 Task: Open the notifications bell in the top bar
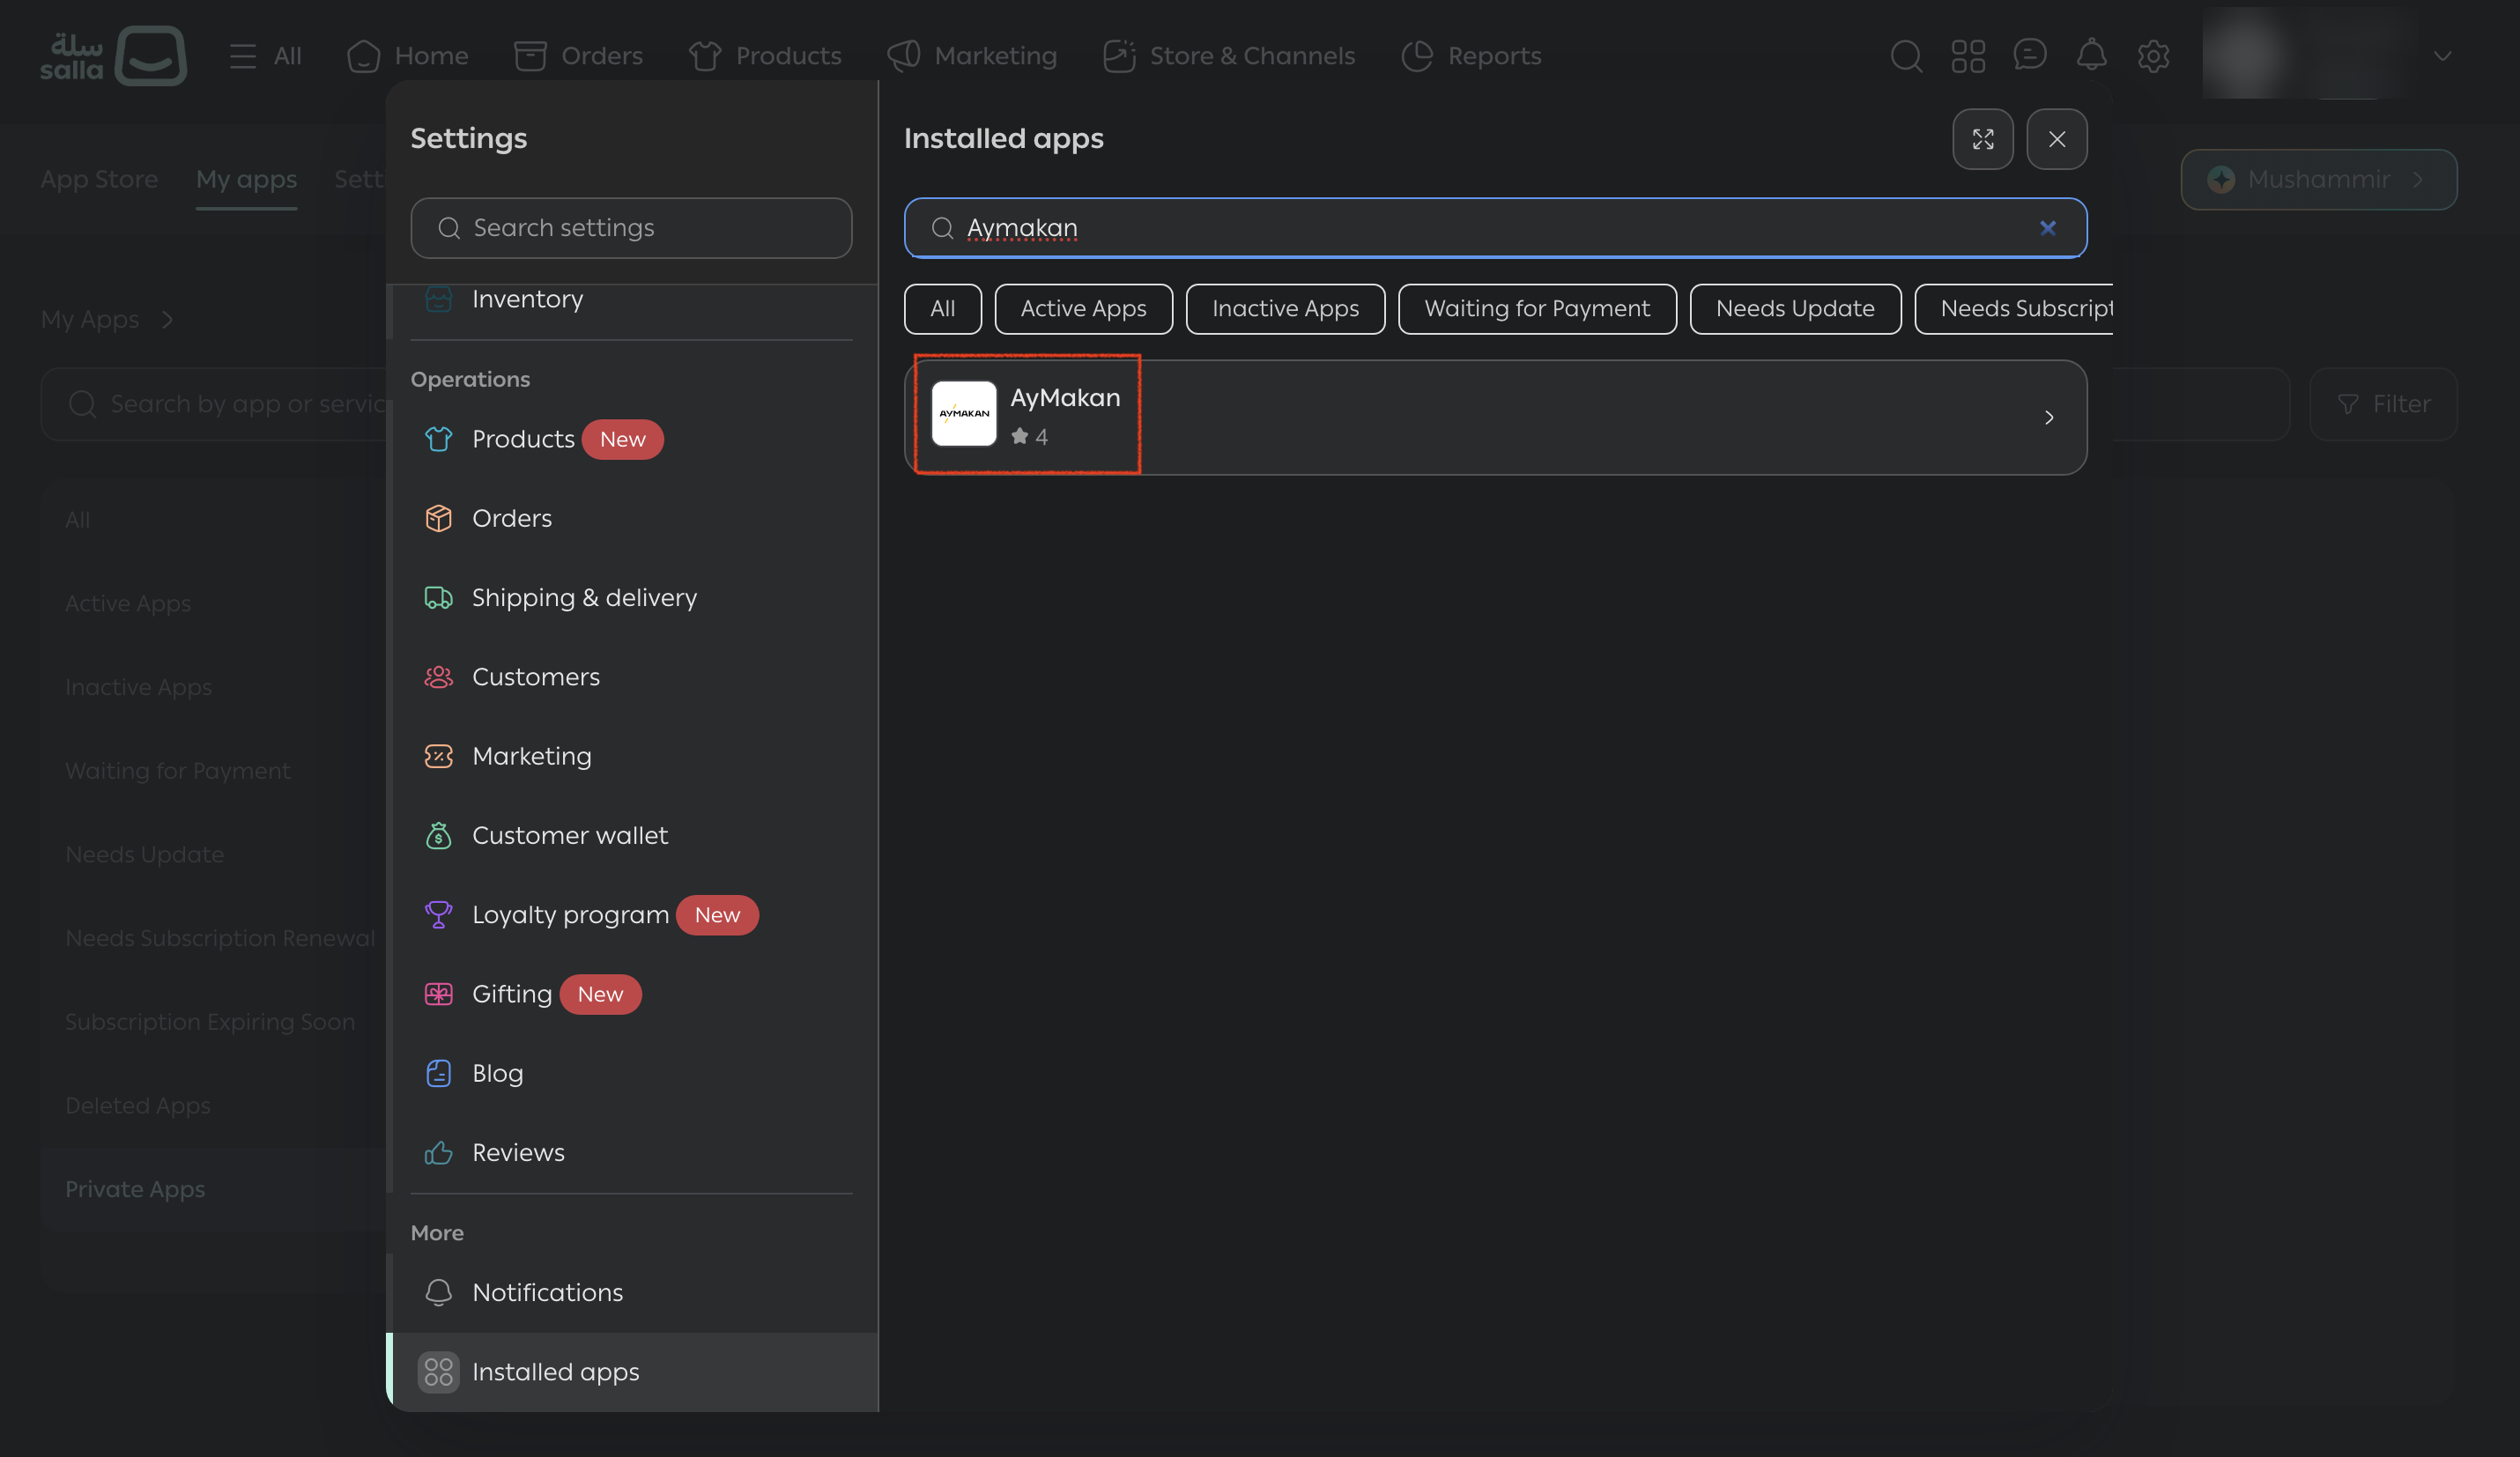pyautogui.click(x=2091, y=55)
